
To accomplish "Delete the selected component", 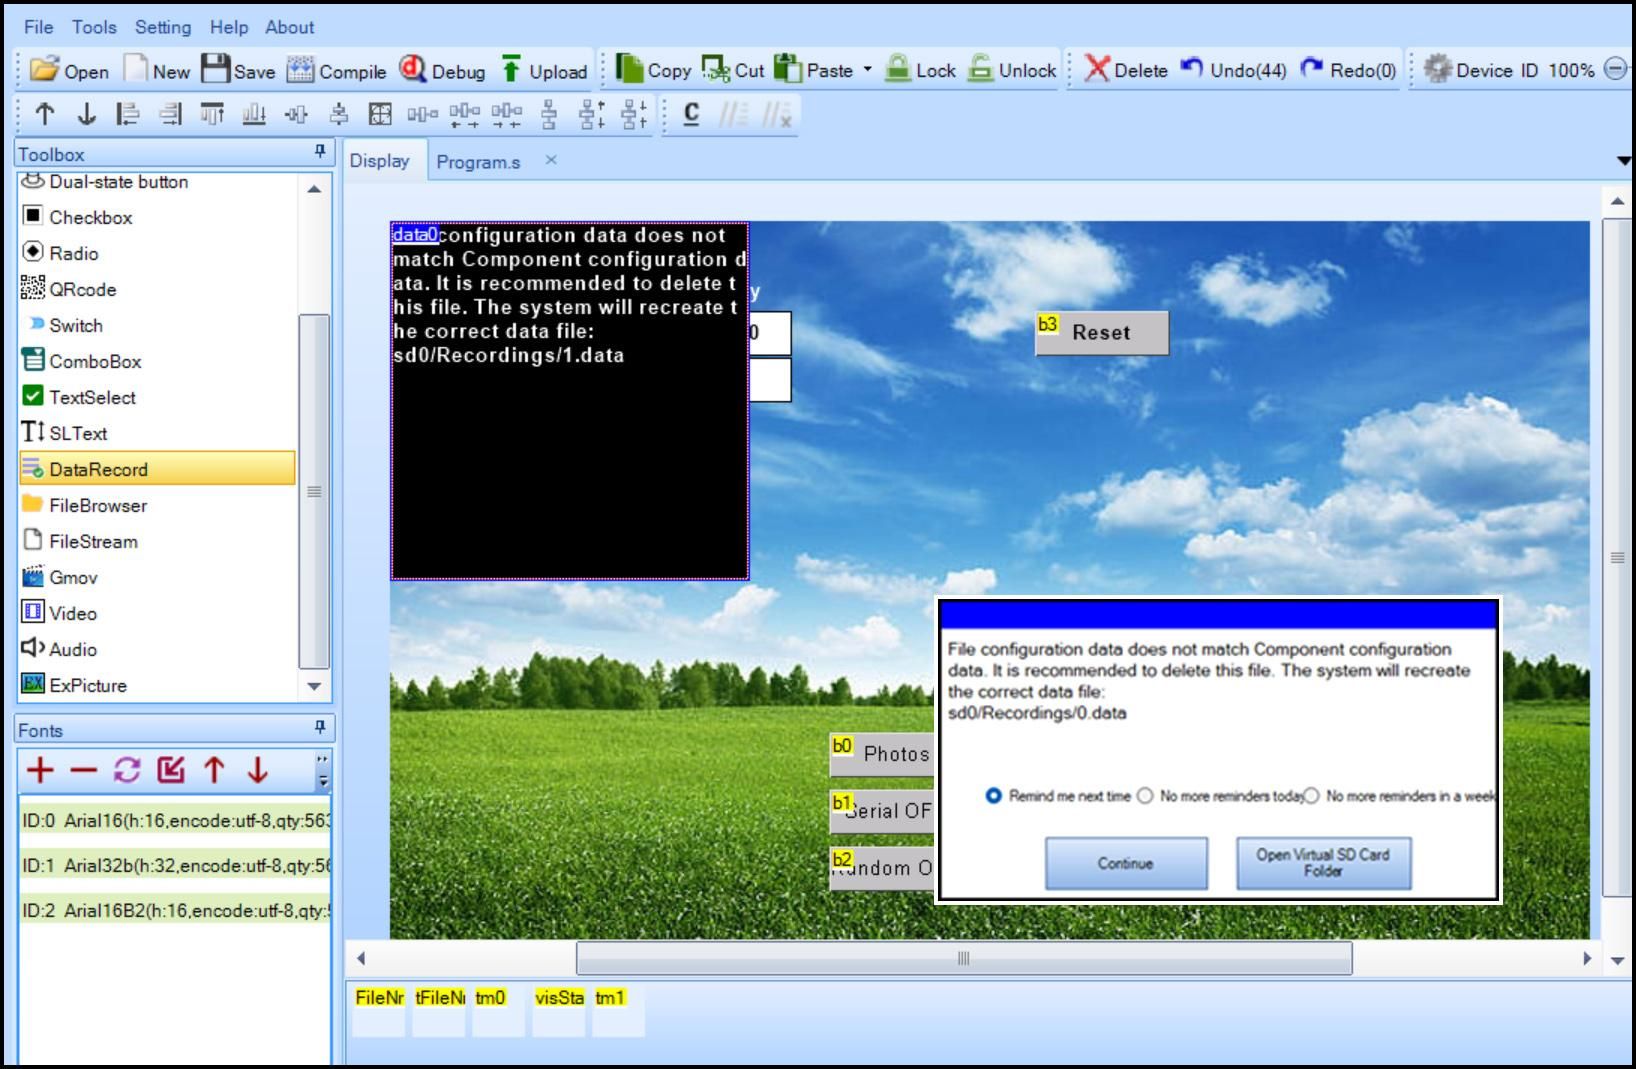I will tap(1126, 70).
